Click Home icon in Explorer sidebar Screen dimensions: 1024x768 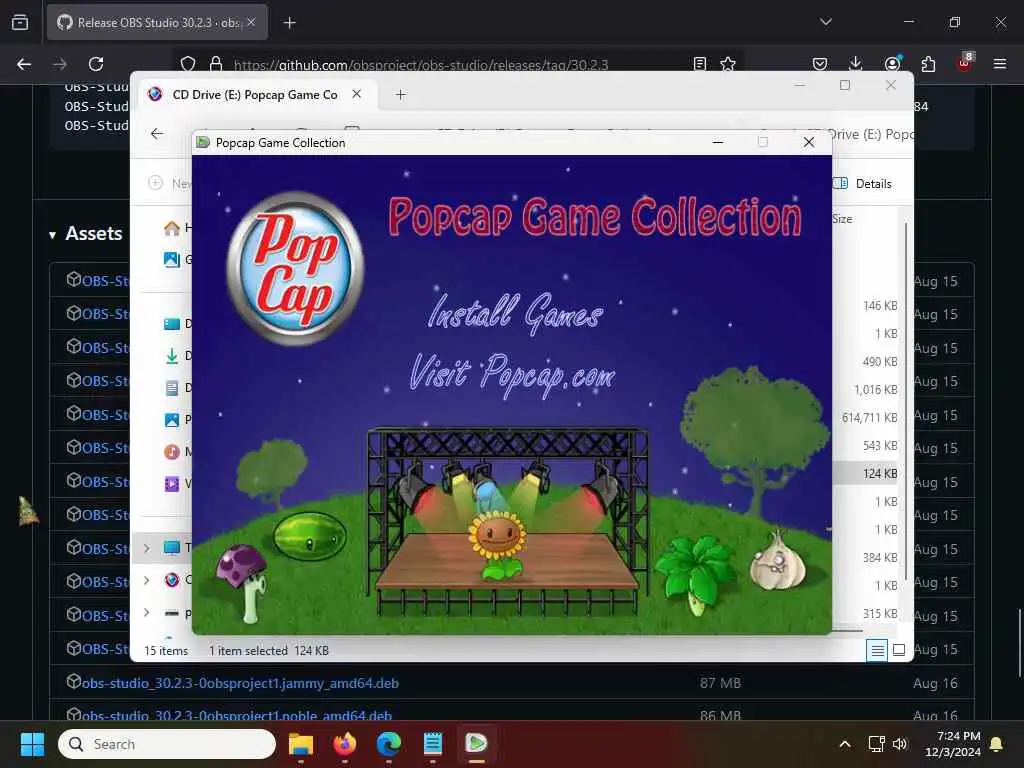pyautogui.click(x=172, y=228)
